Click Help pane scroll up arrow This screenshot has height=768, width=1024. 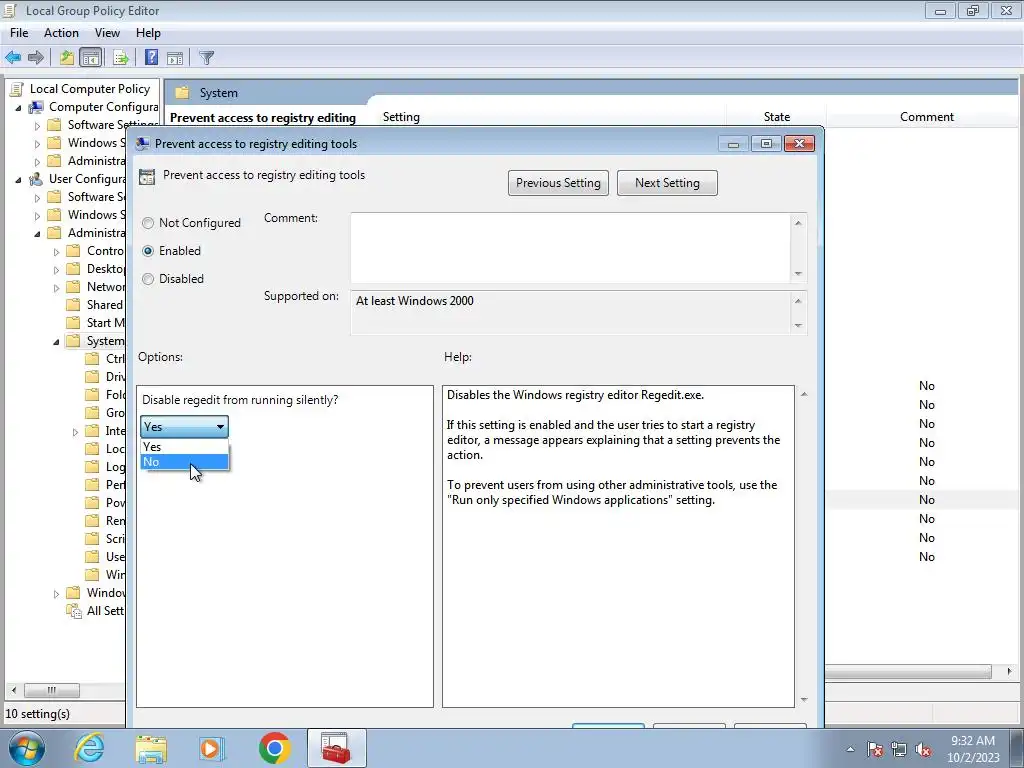(804, 394)
